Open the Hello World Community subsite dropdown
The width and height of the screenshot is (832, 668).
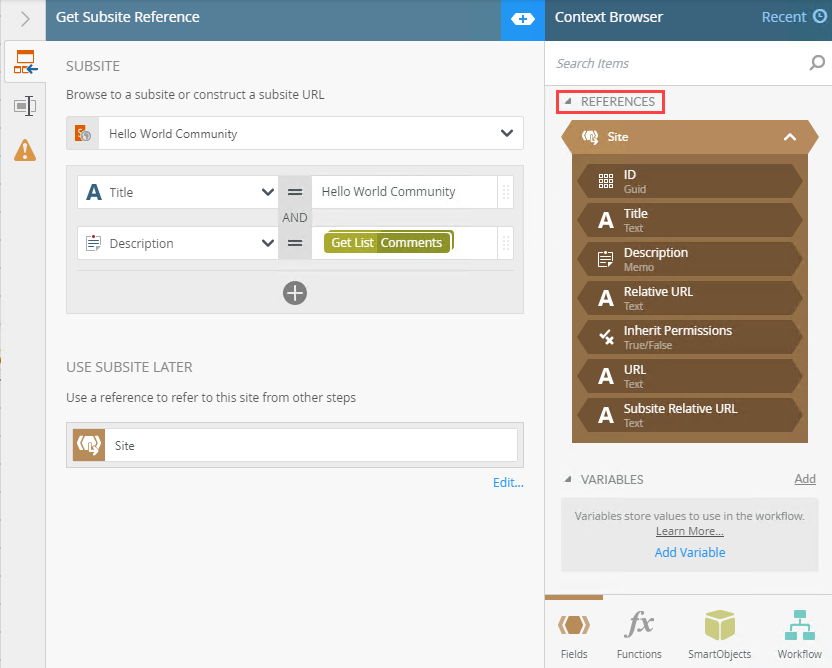click(294, 133)
